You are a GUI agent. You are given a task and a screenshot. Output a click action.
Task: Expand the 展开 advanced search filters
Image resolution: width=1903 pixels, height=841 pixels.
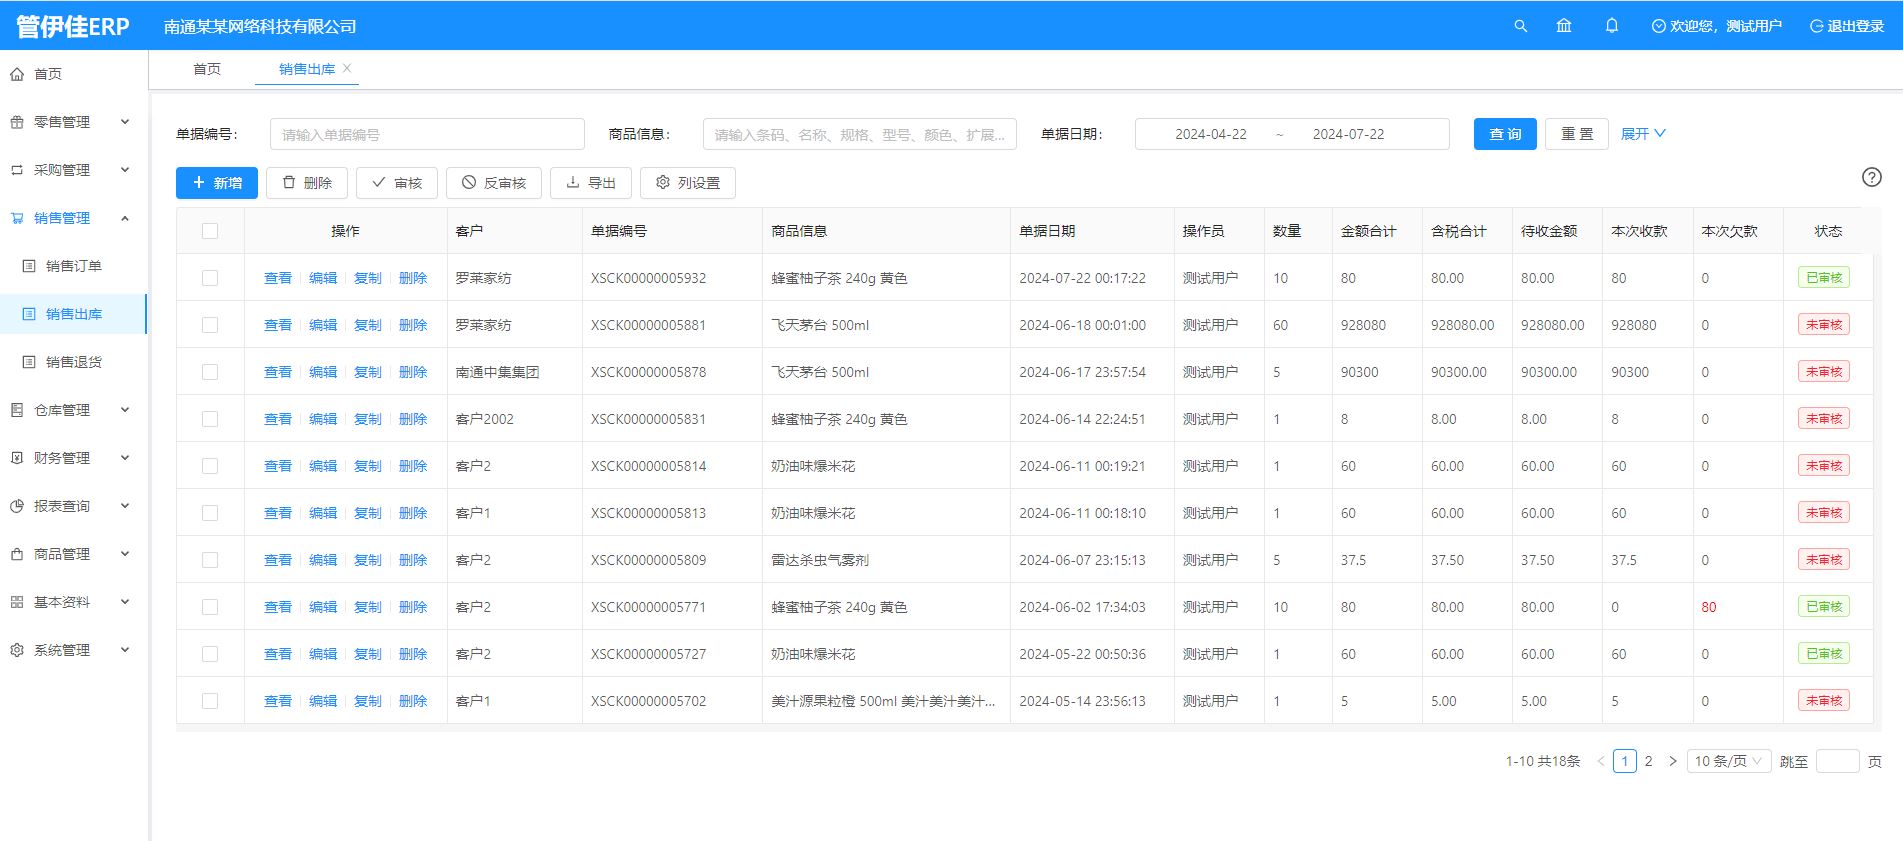[1642, 134]
